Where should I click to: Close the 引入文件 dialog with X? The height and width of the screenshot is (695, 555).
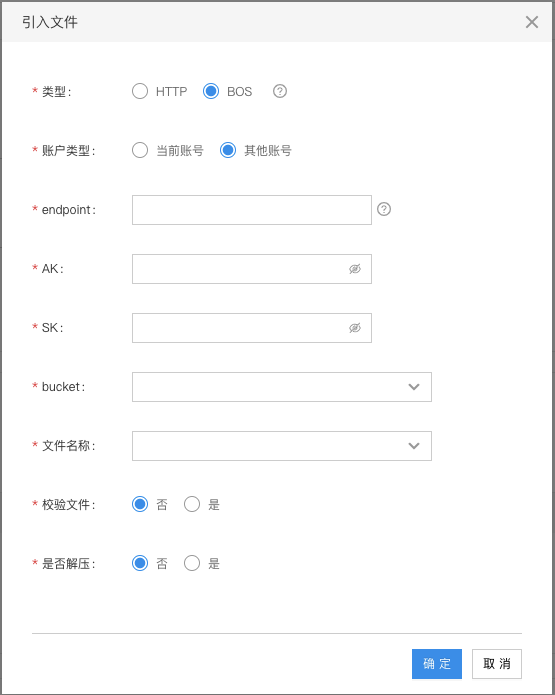532,22
